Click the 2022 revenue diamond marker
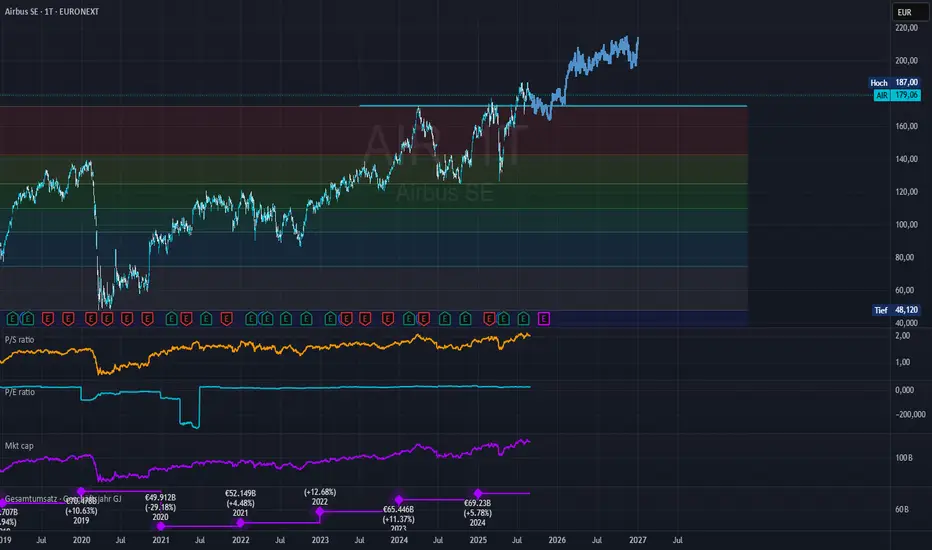932x550 pixels. click(x=320, y=511)
